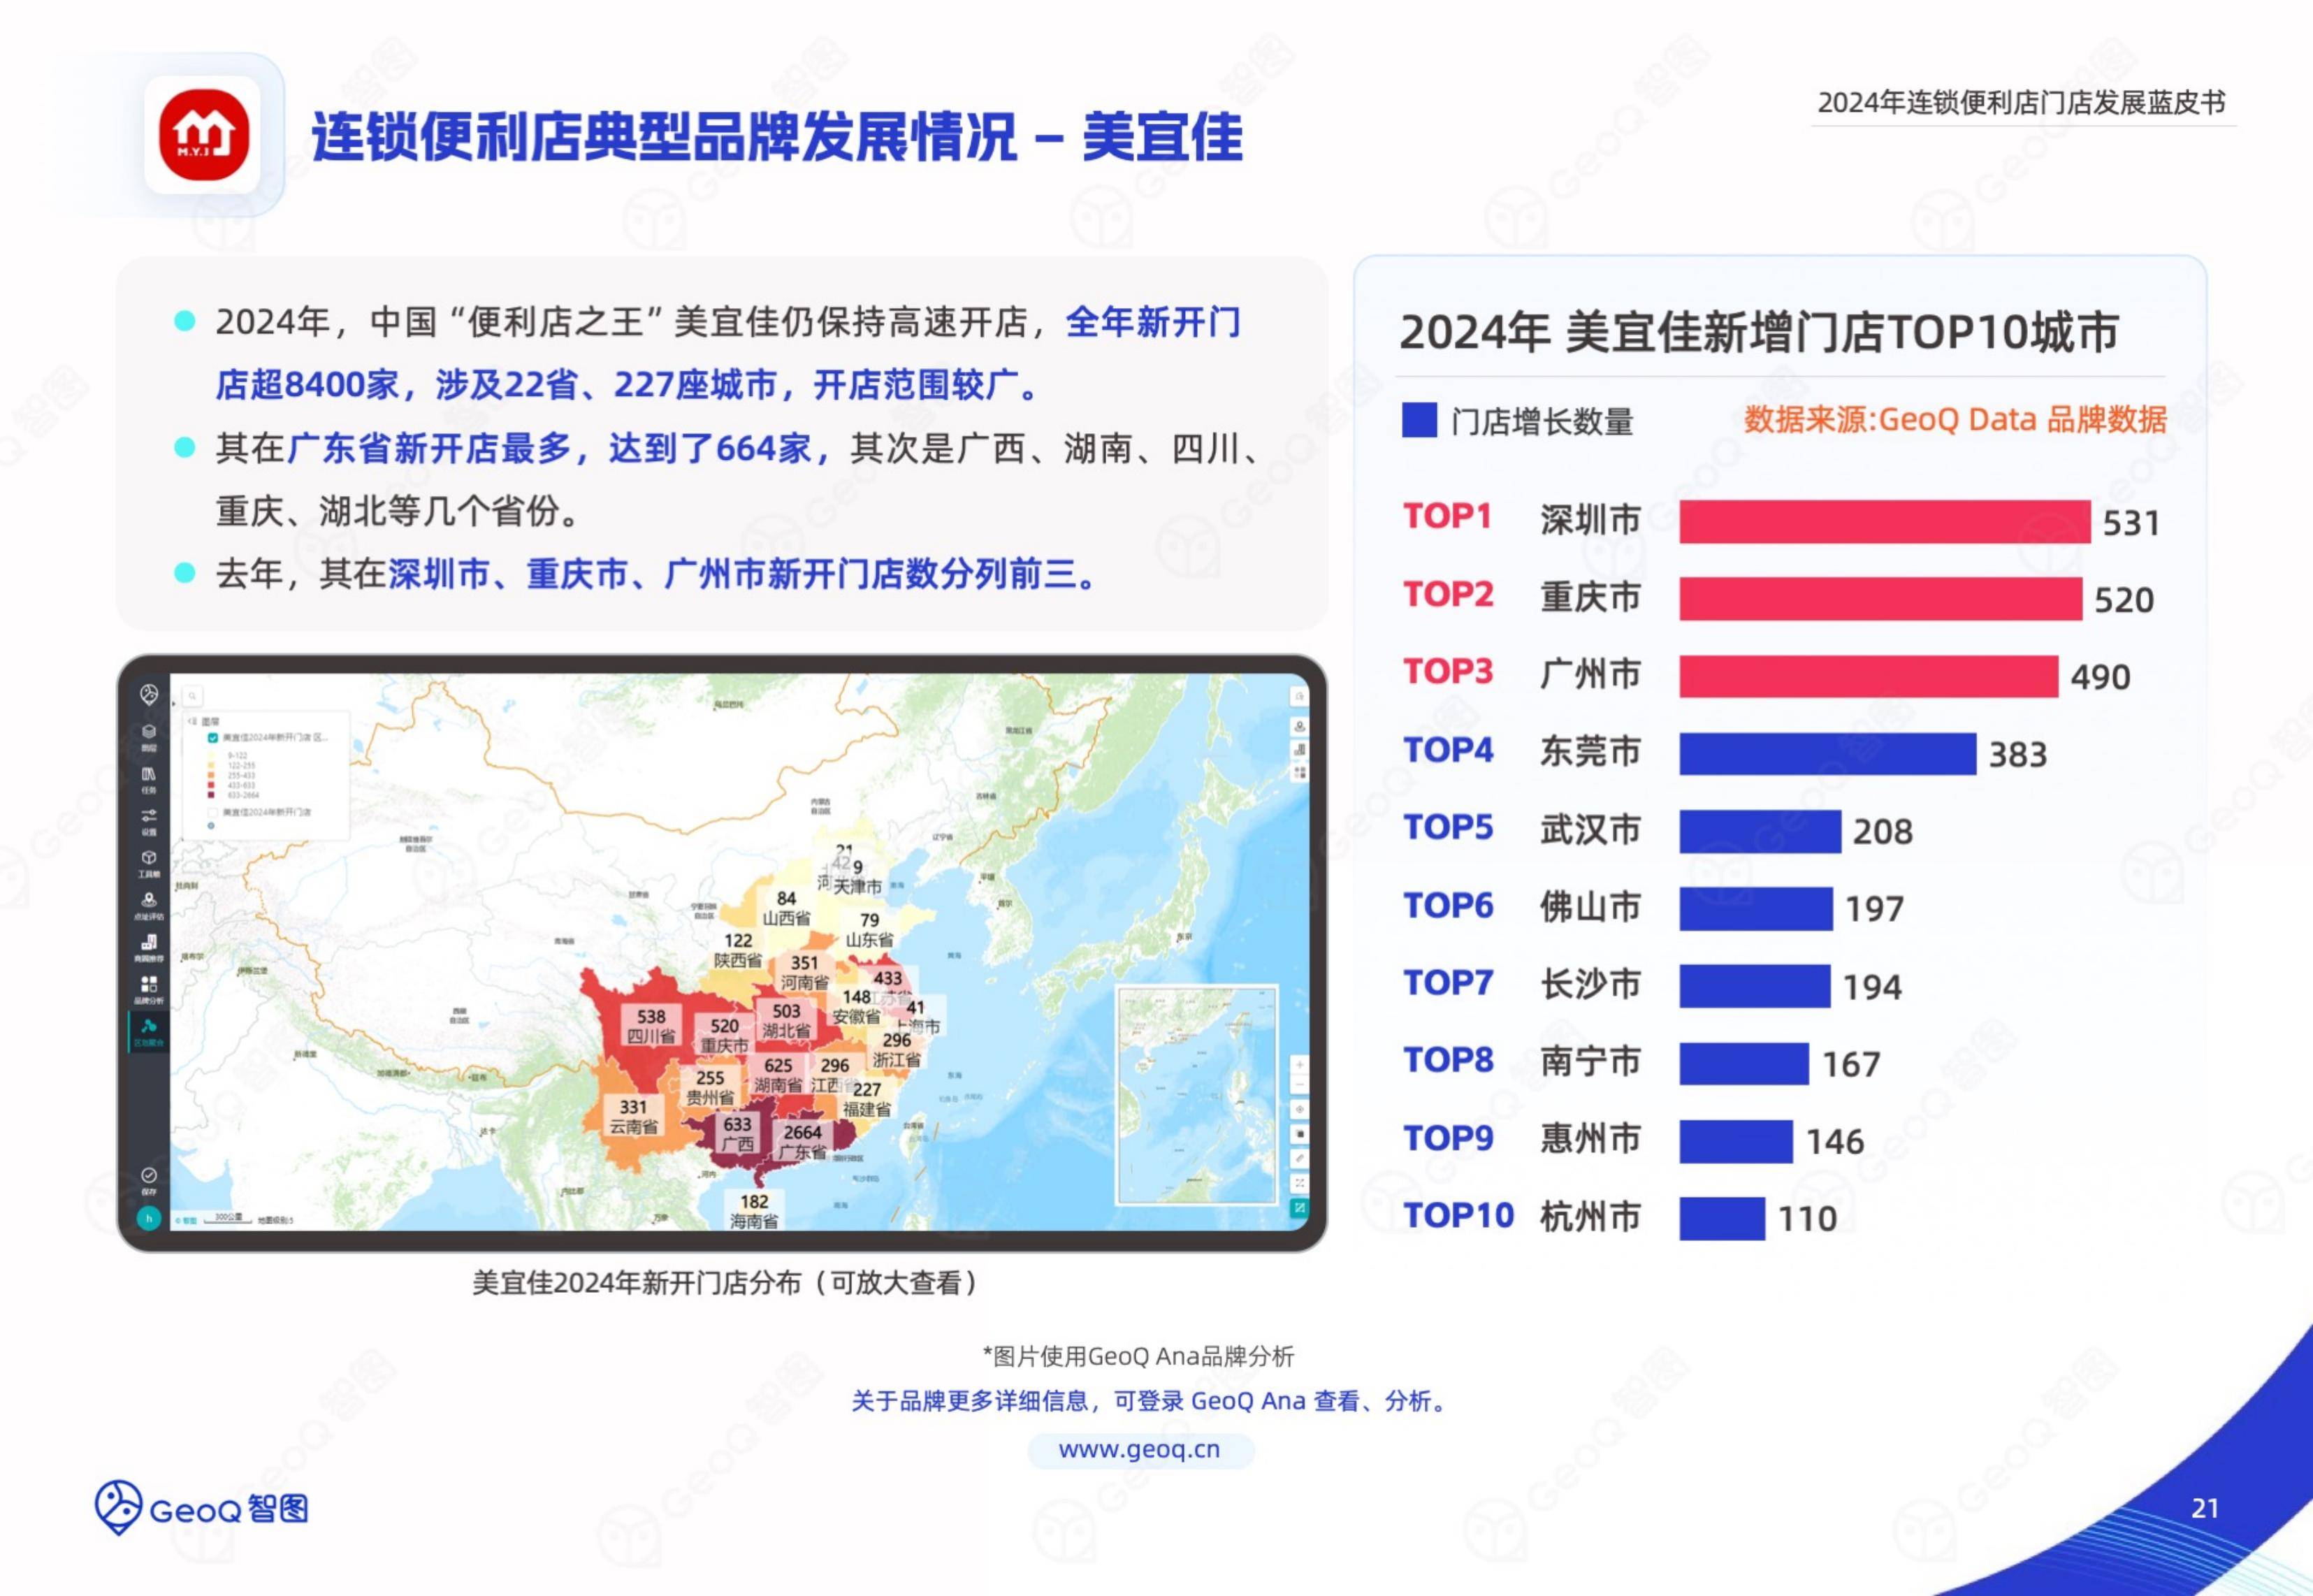The height and width of the screenshot is (1596, 2313).
Task: Open the 工具箱 toolbox cube icon
Action: point(149,863)
